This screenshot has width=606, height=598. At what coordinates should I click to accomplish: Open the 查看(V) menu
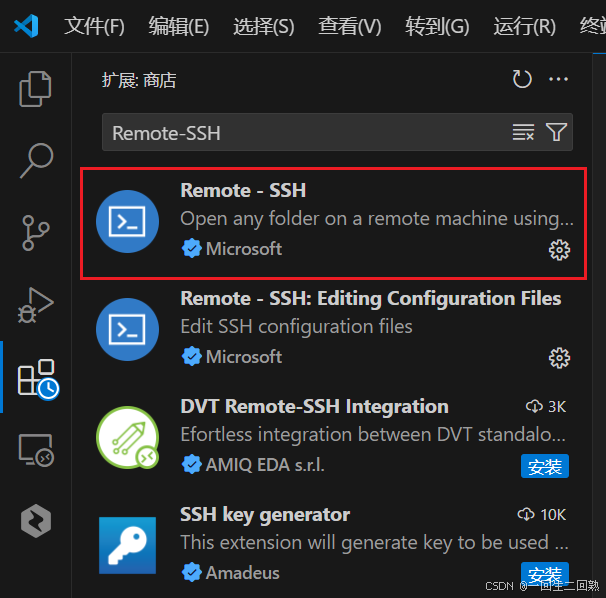(350, 26)
